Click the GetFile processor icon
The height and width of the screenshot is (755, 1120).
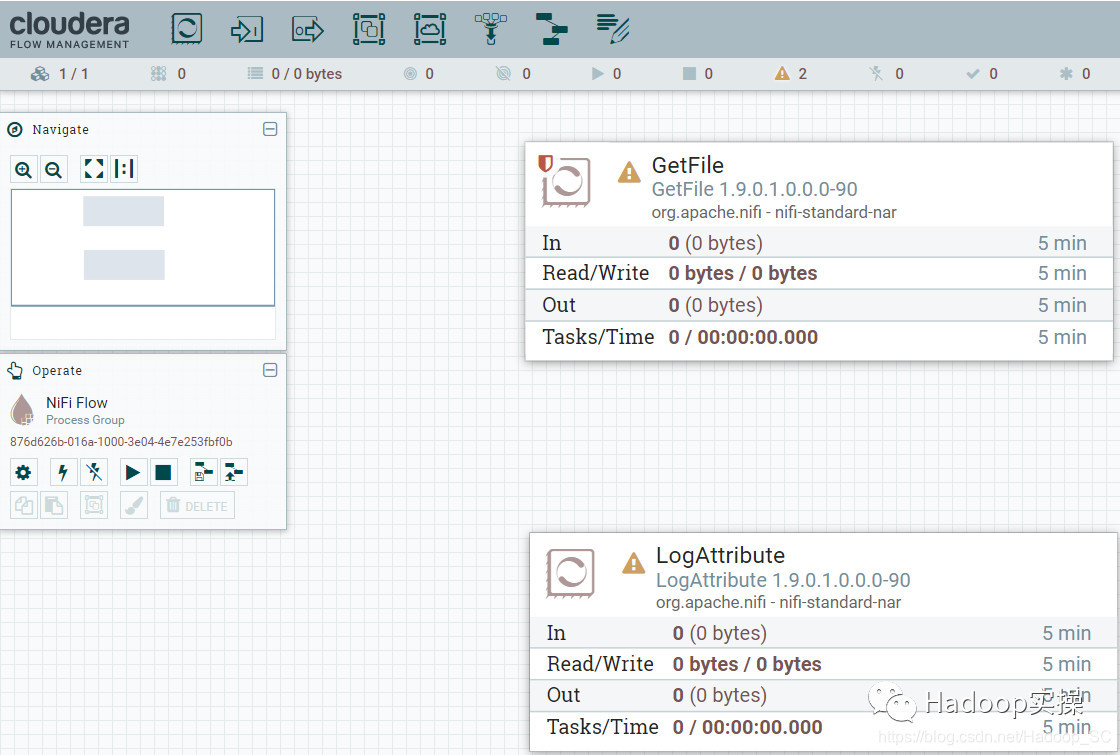566,181
